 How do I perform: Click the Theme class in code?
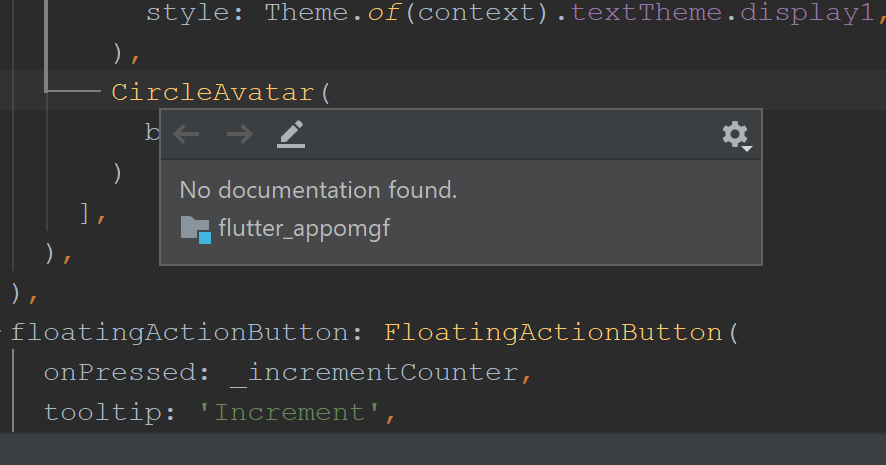tap(305, 14)
